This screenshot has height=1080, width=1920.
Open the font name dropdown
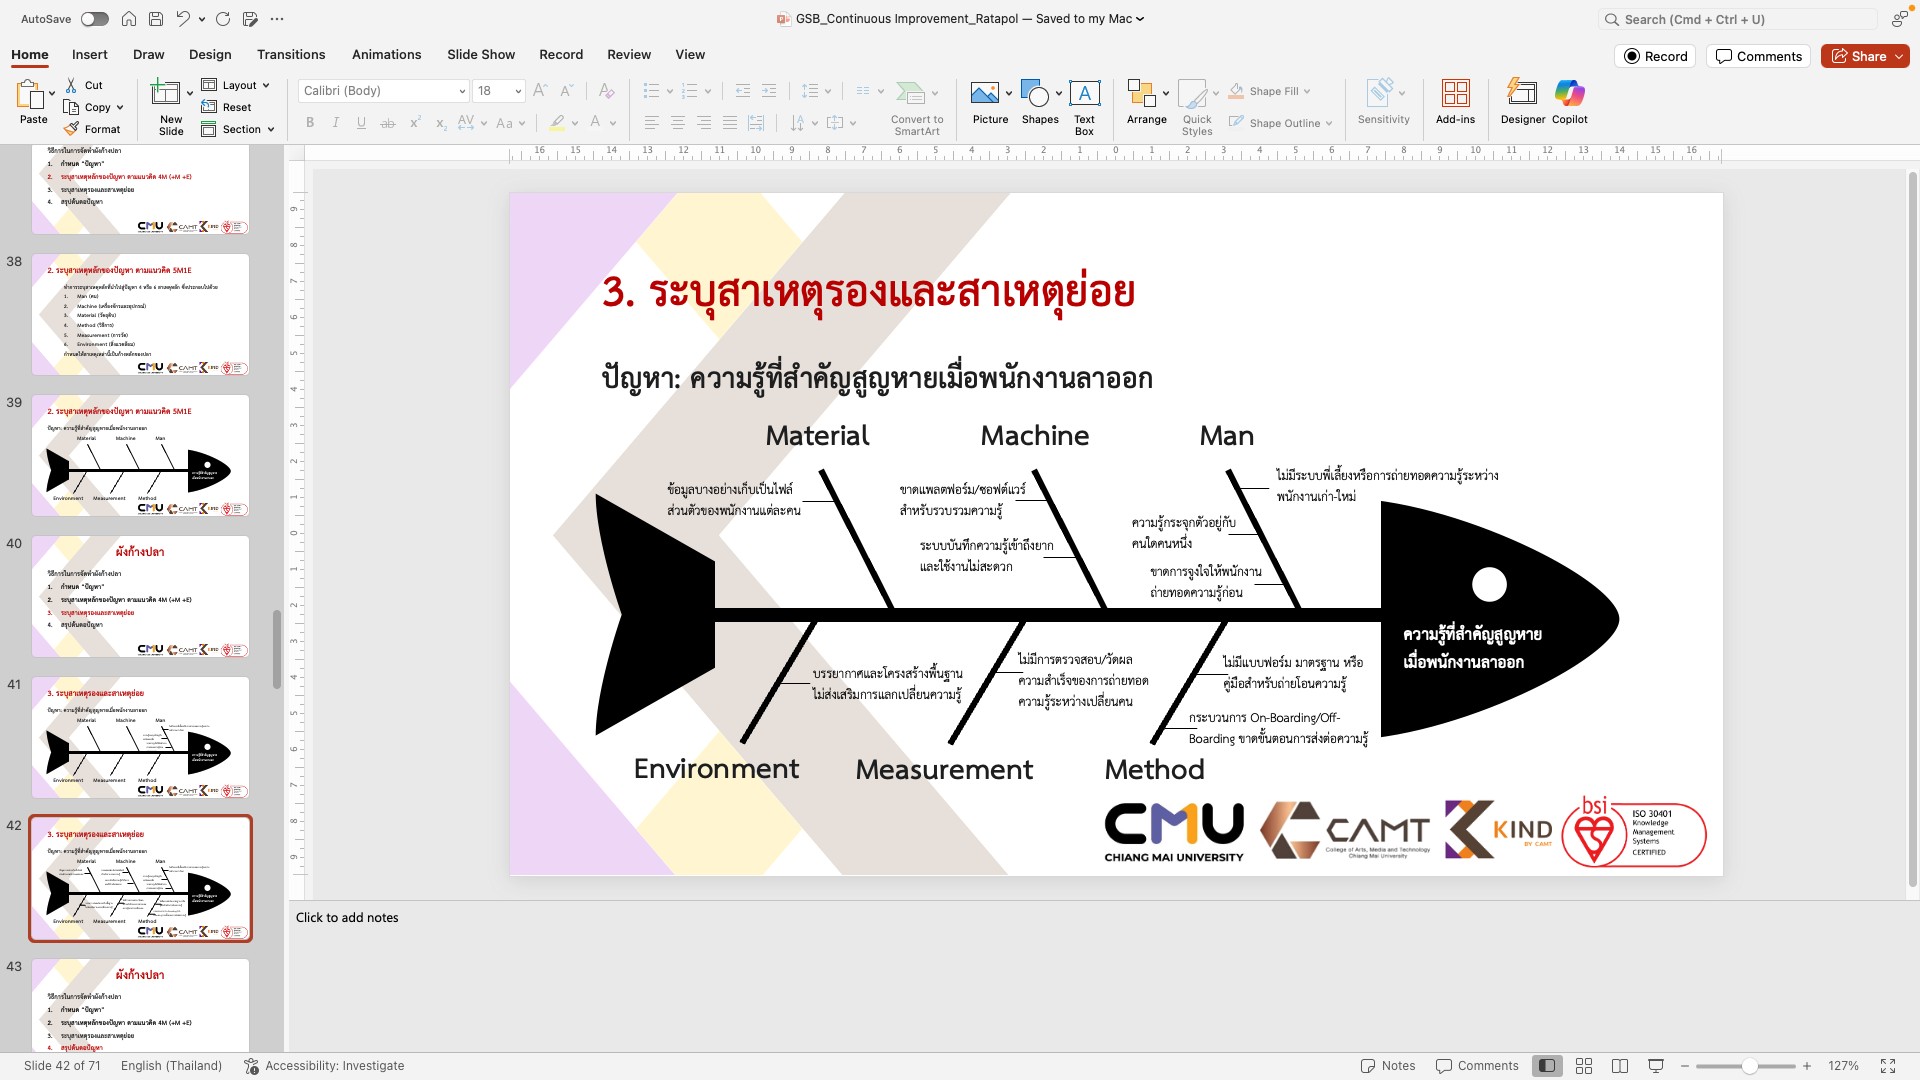462,91
